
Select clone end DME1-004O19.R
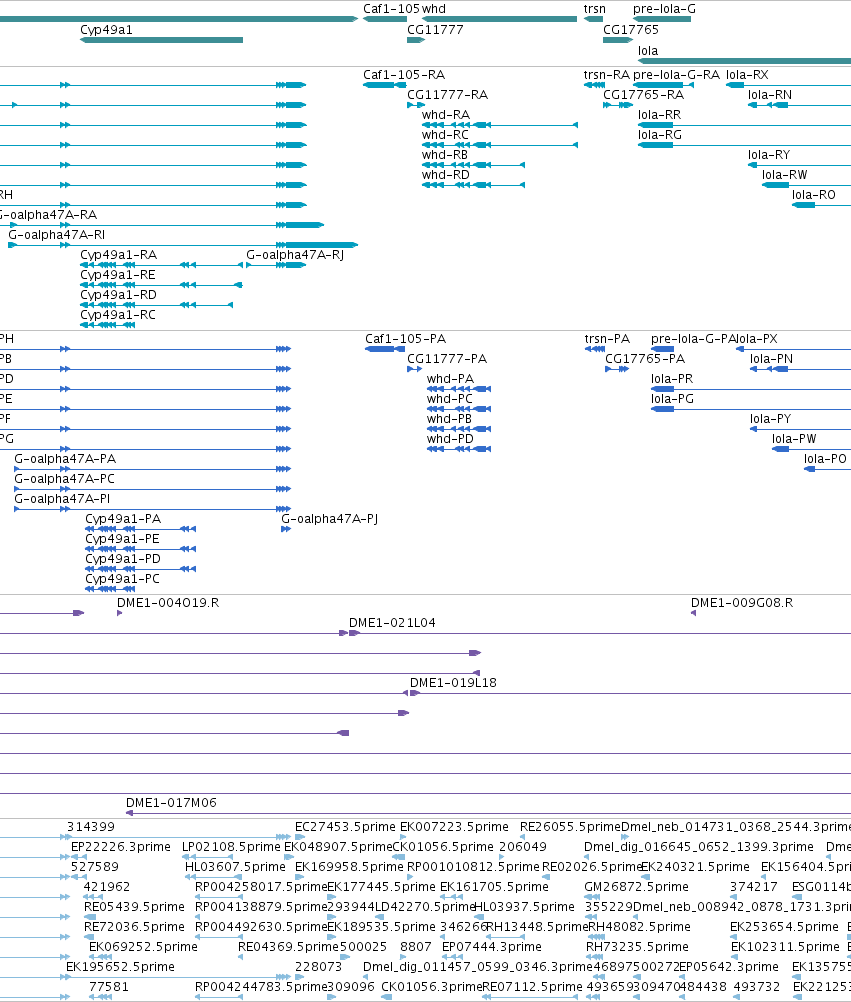pyautogui.click(x=167, y=603)
